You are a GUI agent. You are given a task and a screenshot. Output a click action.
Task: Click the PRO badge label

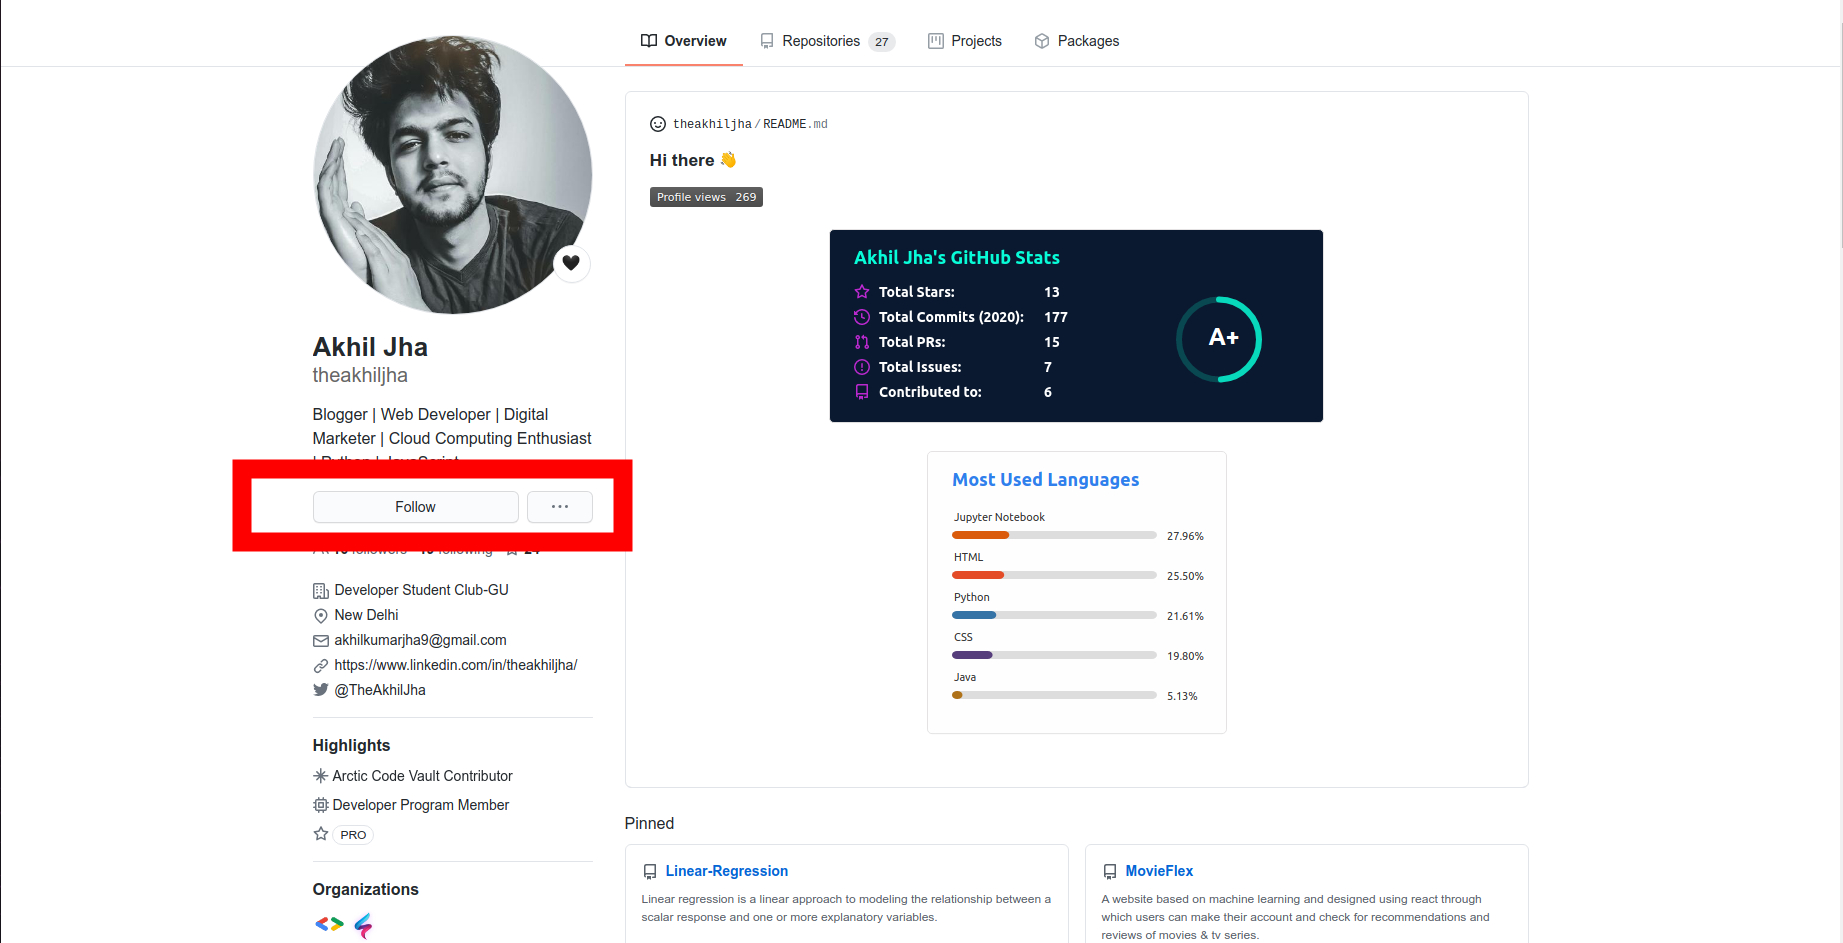(353, 835)
